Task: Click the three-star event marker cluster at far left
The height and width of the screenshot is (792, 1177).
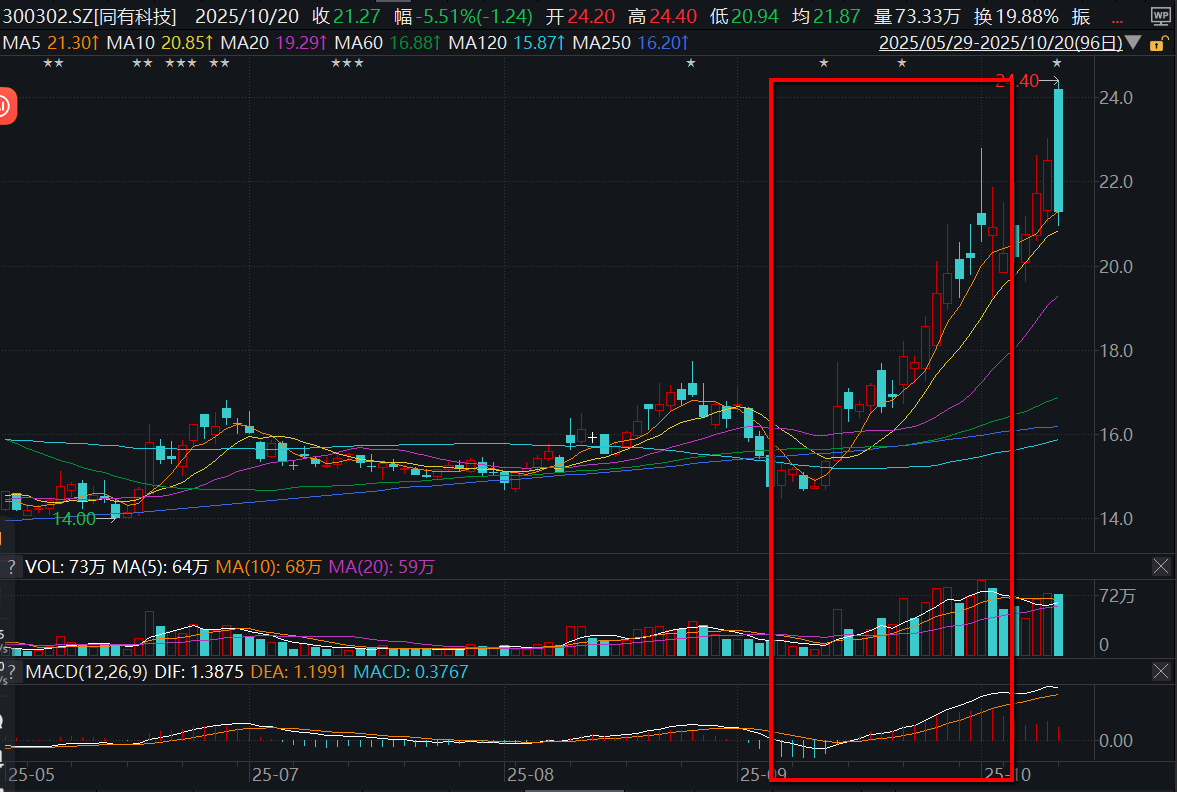Action: 180,63
